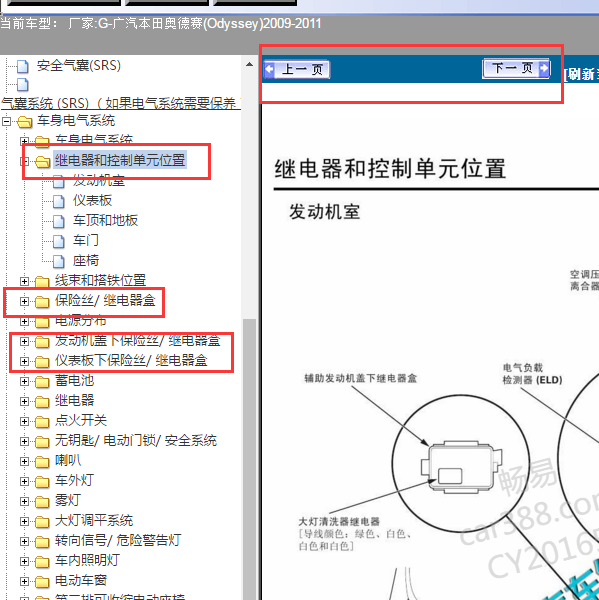Screen dimensions: 599x600
Task: Open the 座椅 page
Action: [86, 260]
